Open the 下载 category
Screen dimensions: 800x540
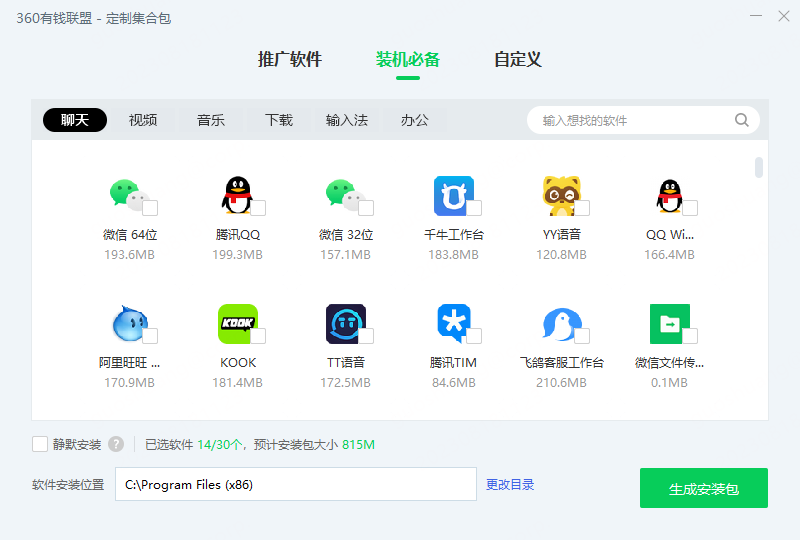tap(279, 120)
